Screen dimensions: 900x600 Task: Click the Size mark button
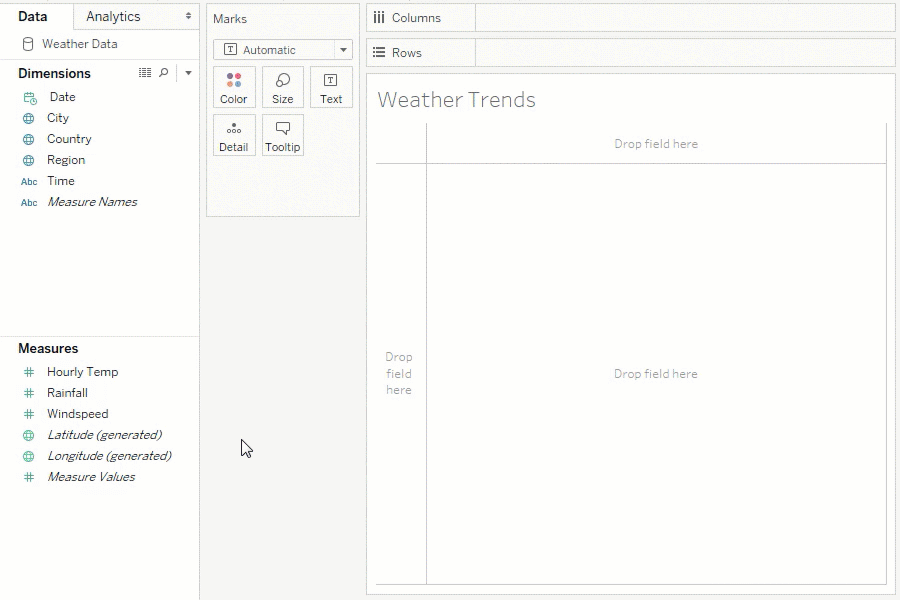tap(282, 87)
